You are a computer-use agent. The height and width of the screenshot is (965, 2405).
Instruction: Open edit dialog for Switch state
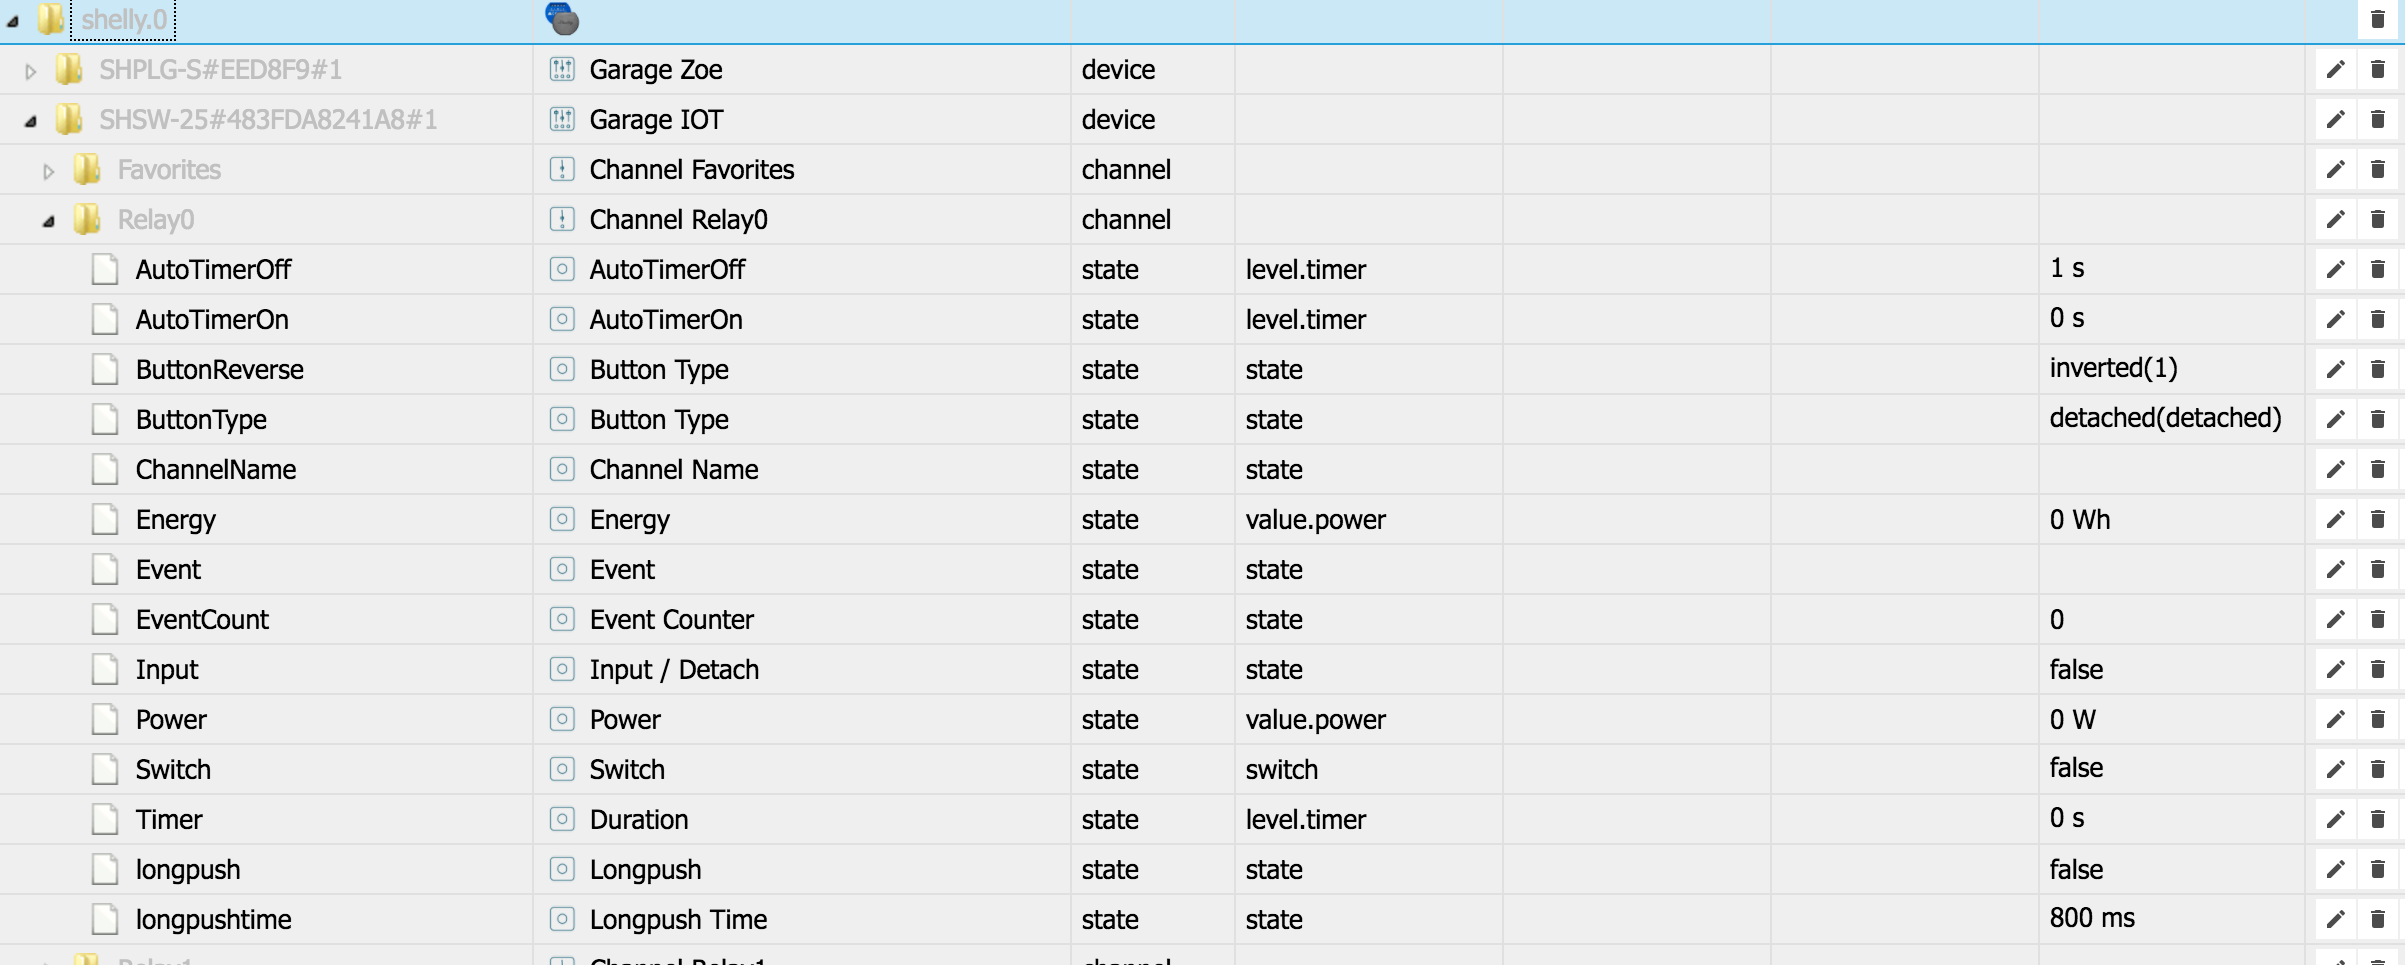[2335, 770]
